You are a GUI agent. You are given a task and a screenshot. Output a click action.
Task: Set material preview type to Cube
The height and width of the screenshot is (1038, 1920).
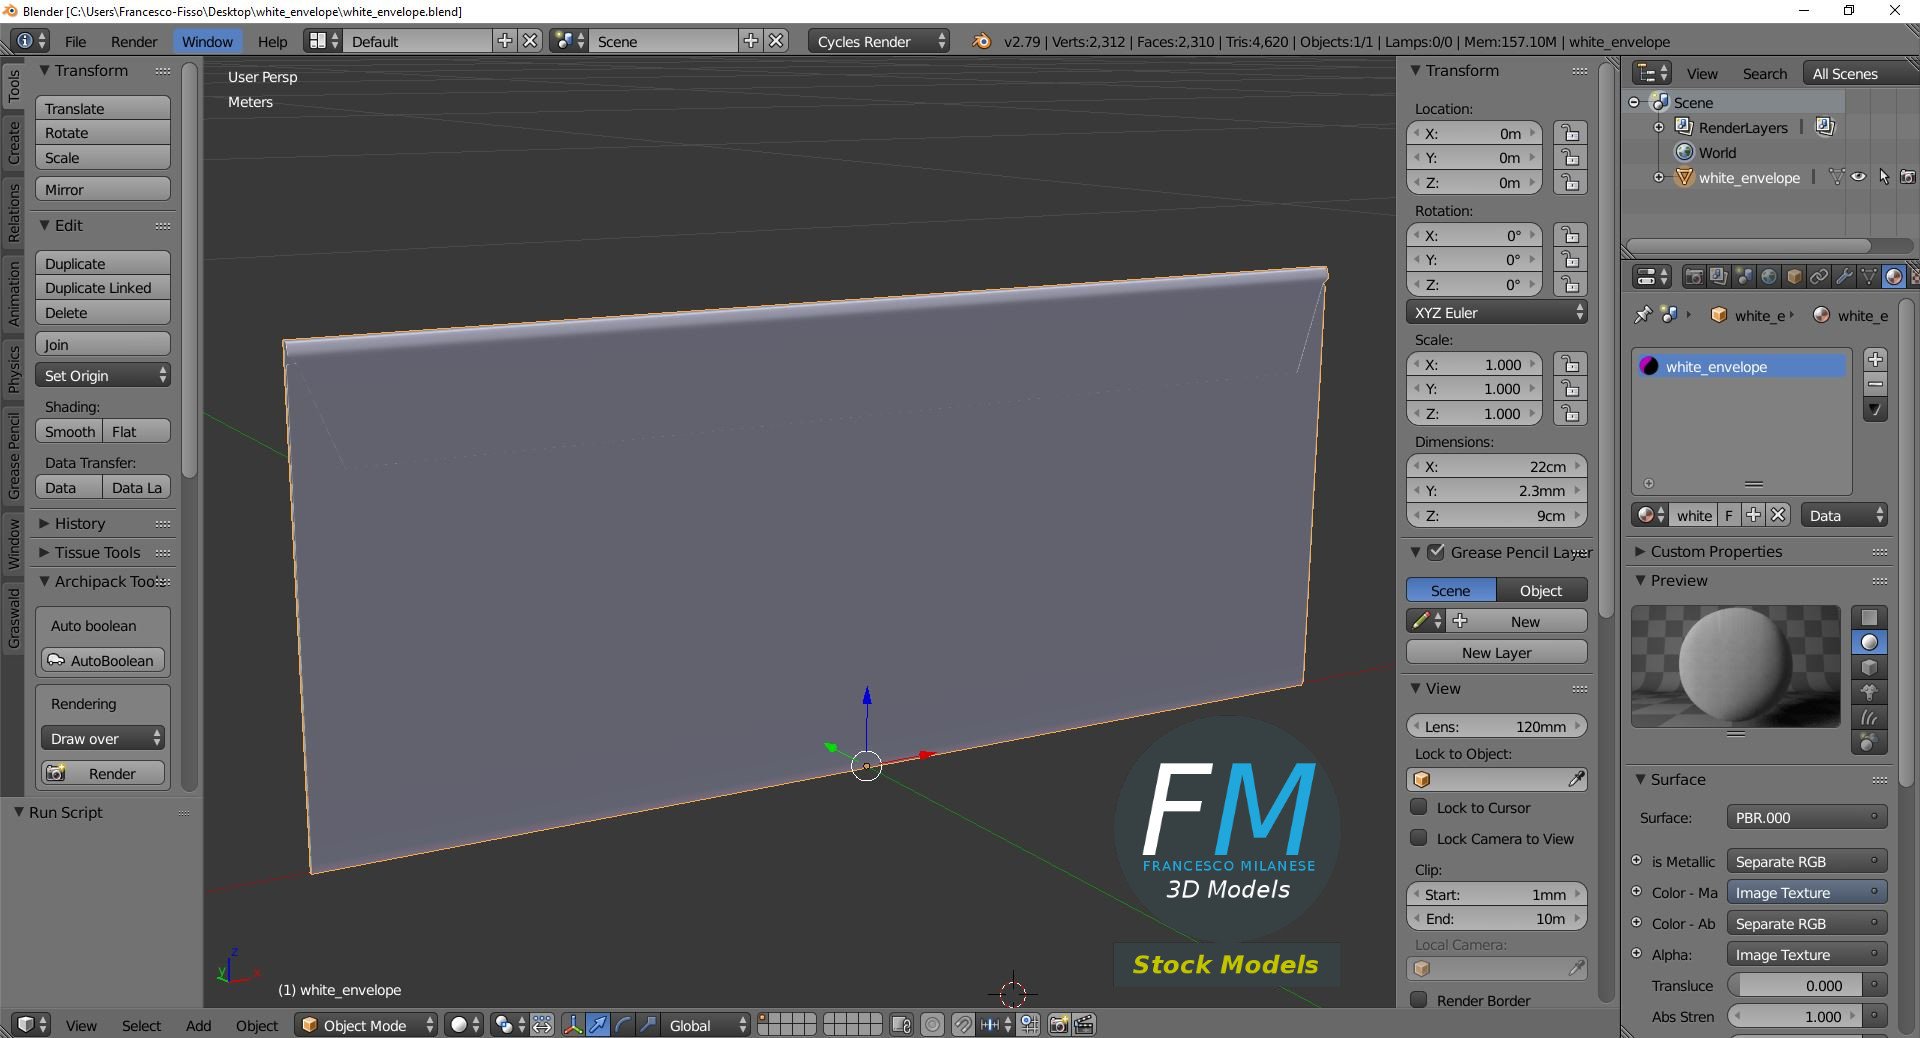(1869, 667)
